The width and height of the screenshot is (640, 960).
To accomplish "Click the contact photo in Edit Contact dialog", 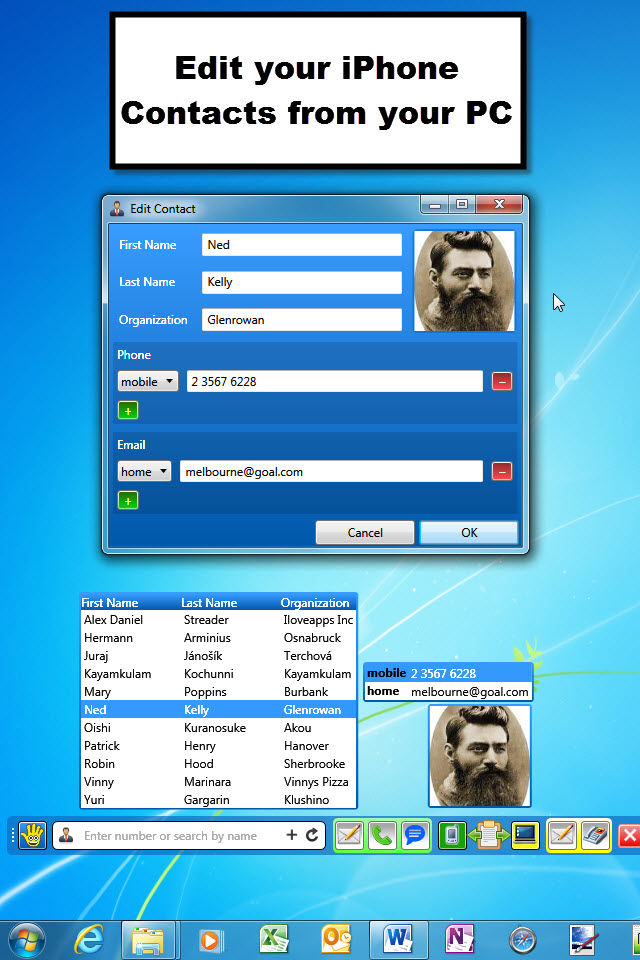I will tap(464, 281).
